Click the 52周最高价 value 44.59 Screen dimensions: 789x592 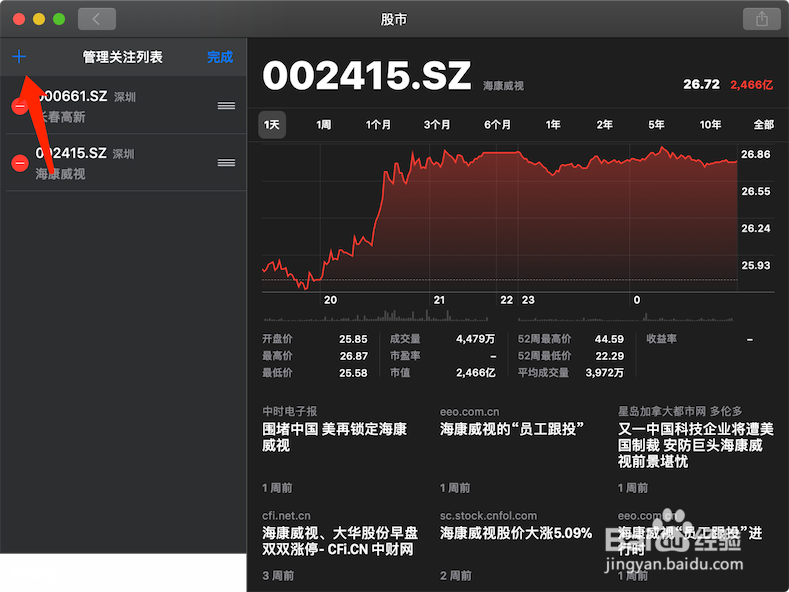click(609, 339)
